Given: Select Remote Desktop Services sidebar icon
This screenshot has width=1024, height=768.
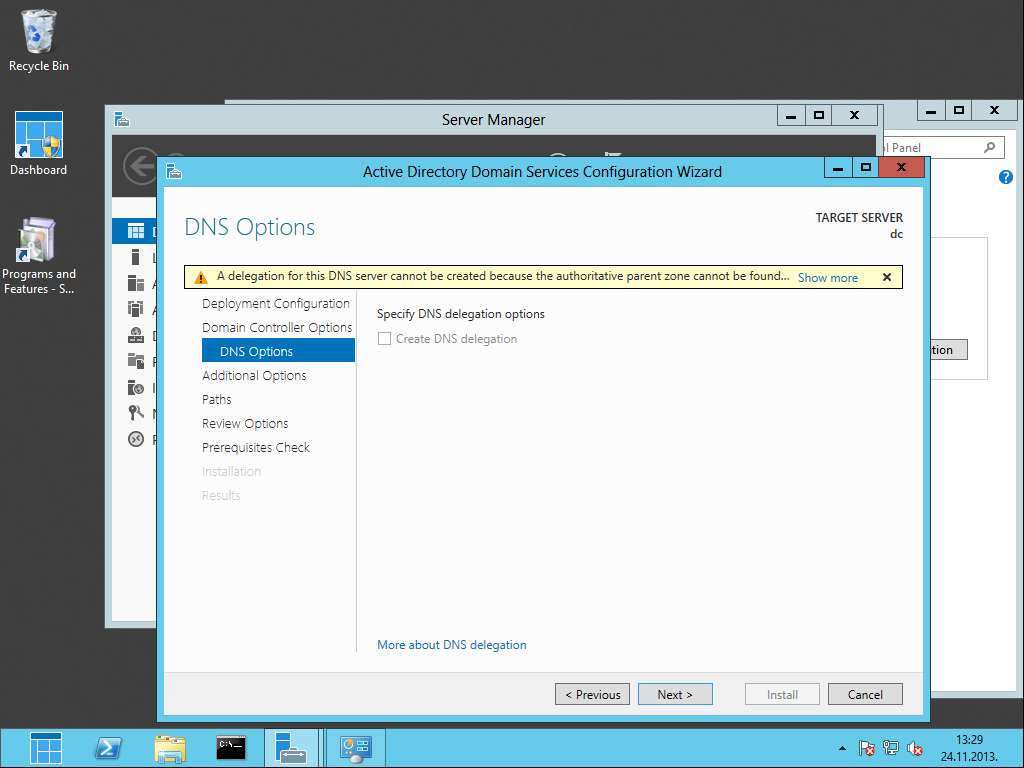Looking at the screenshot, I should [x=136, y=439].
